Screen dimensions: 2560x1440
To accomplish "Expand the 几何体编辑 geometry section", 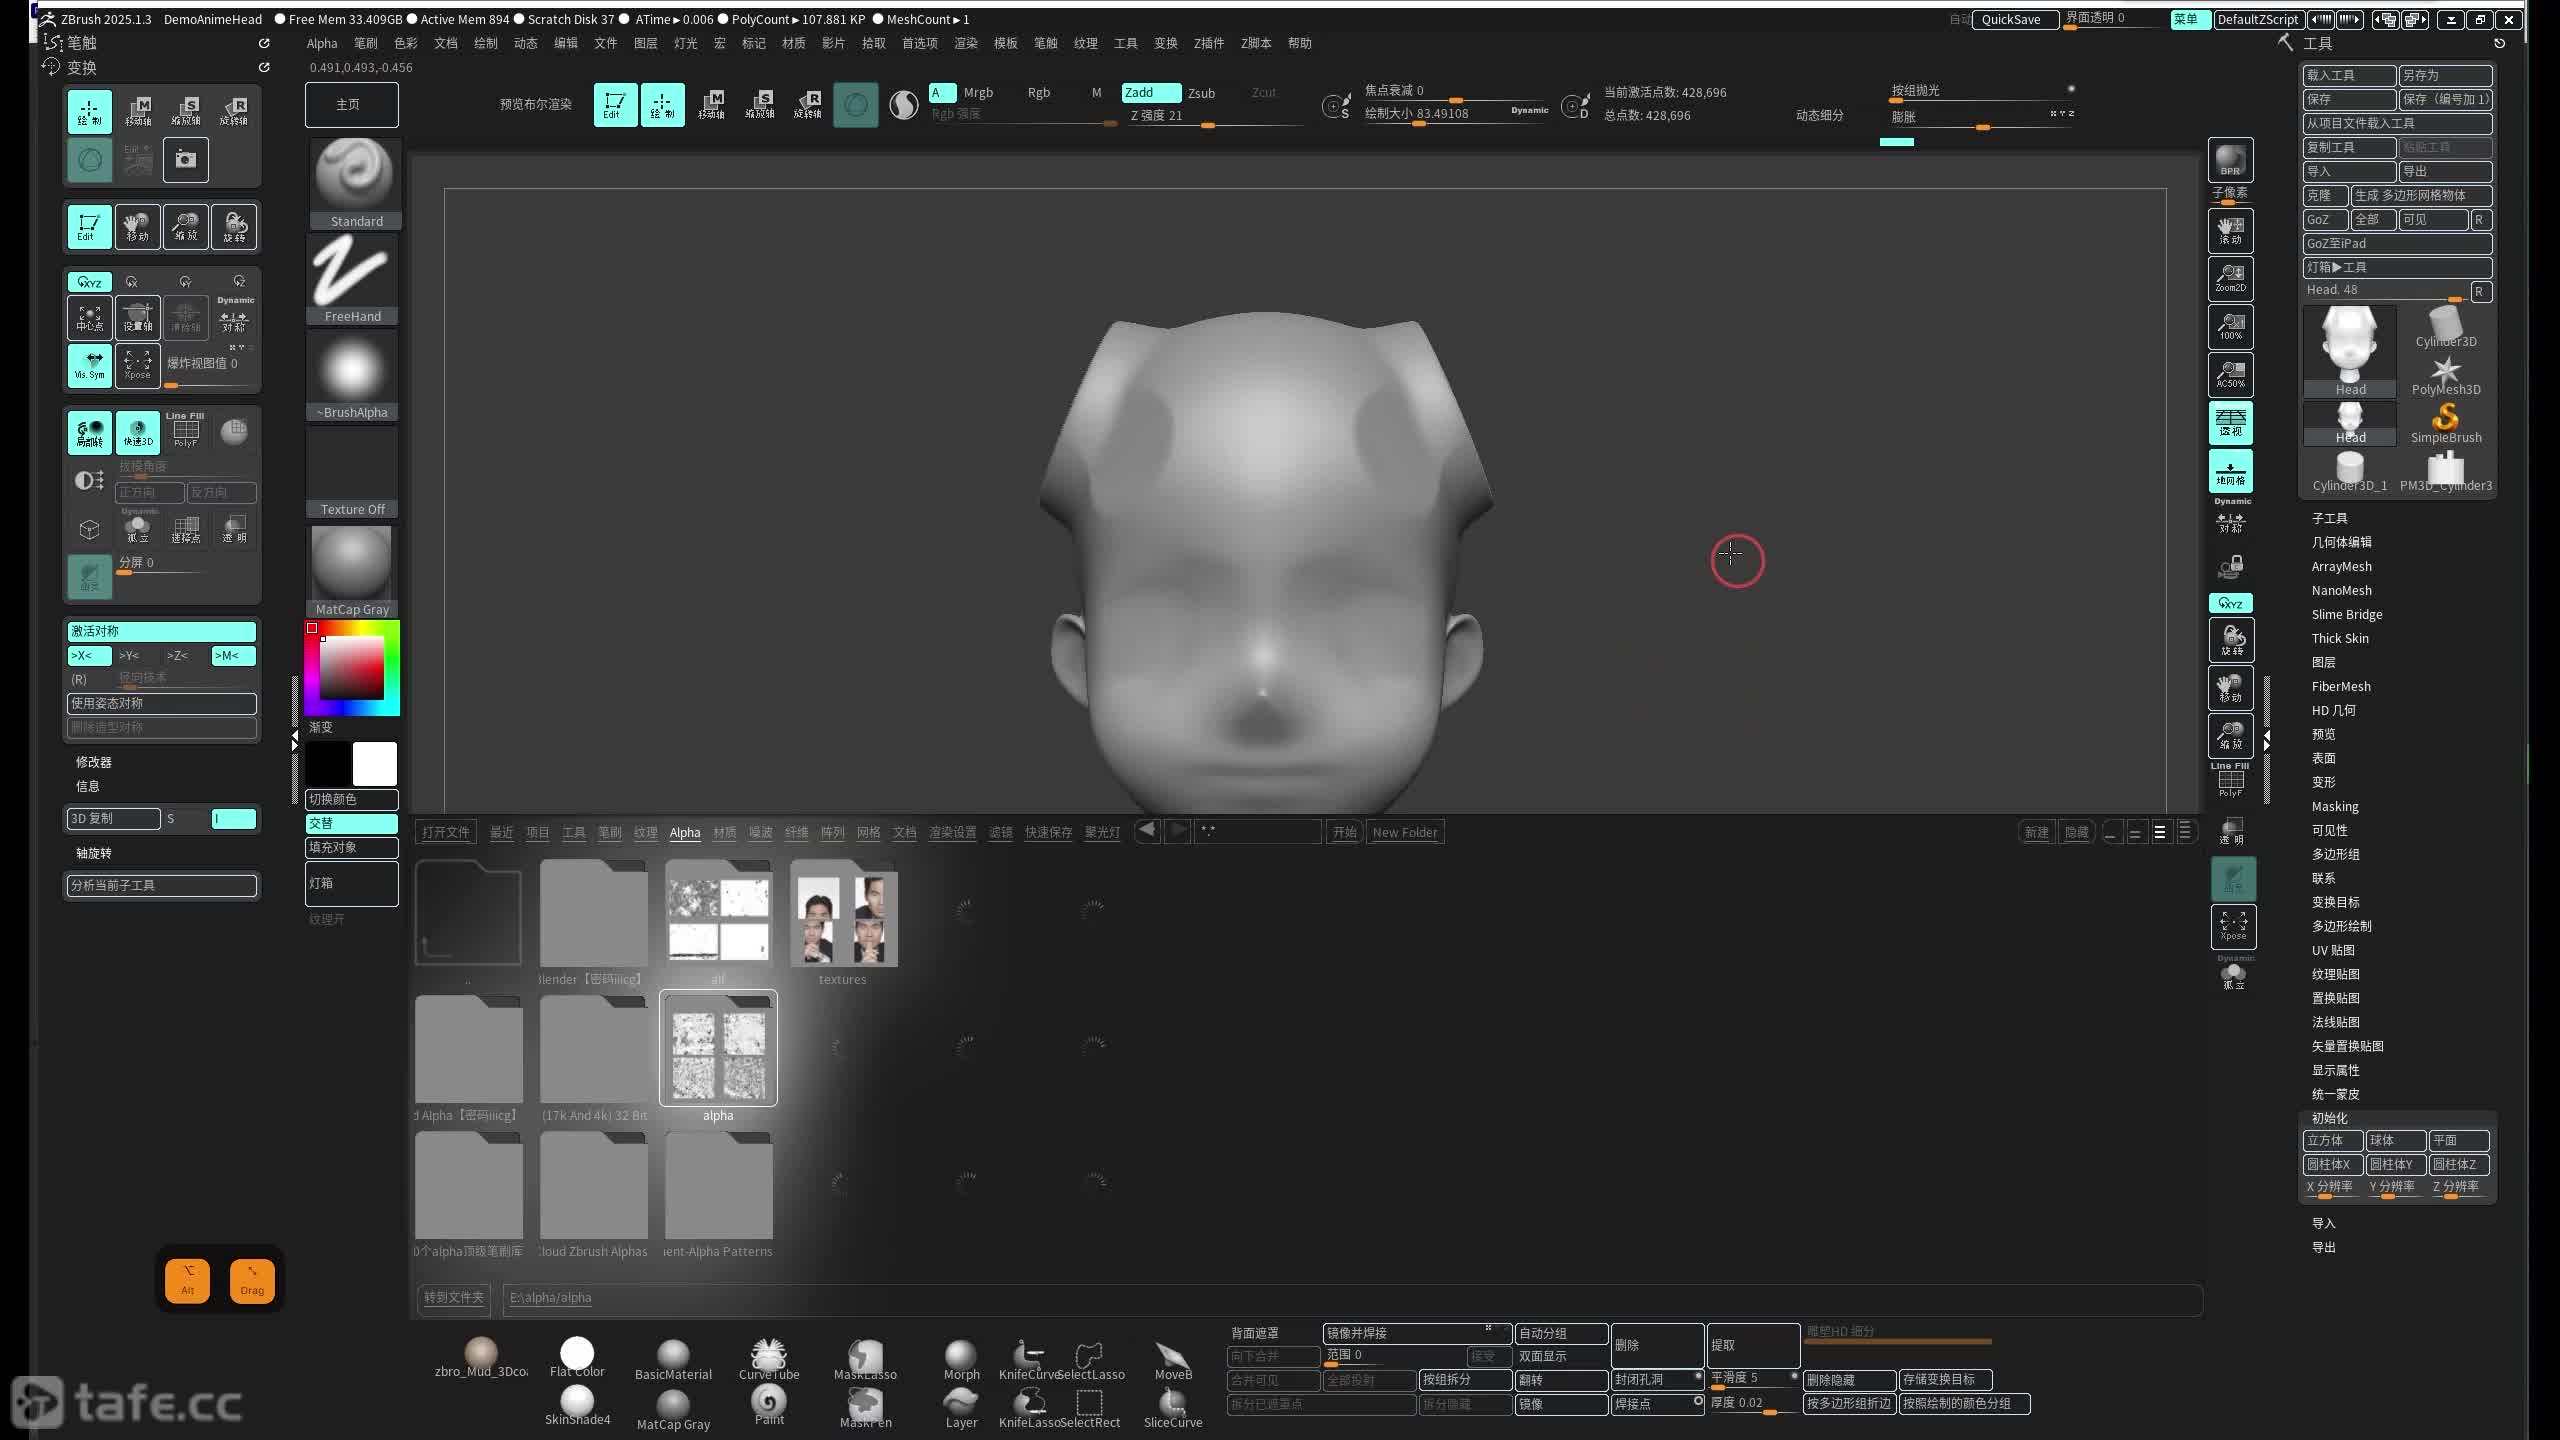I will [2341, 542].
